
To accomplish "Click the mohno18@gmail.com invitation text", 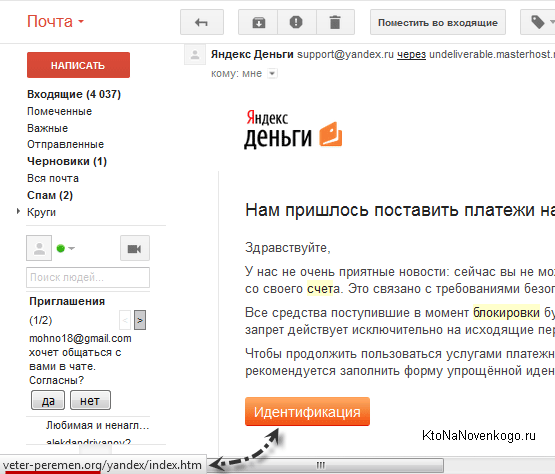I will pyautogui.click(x=80, y=338).
